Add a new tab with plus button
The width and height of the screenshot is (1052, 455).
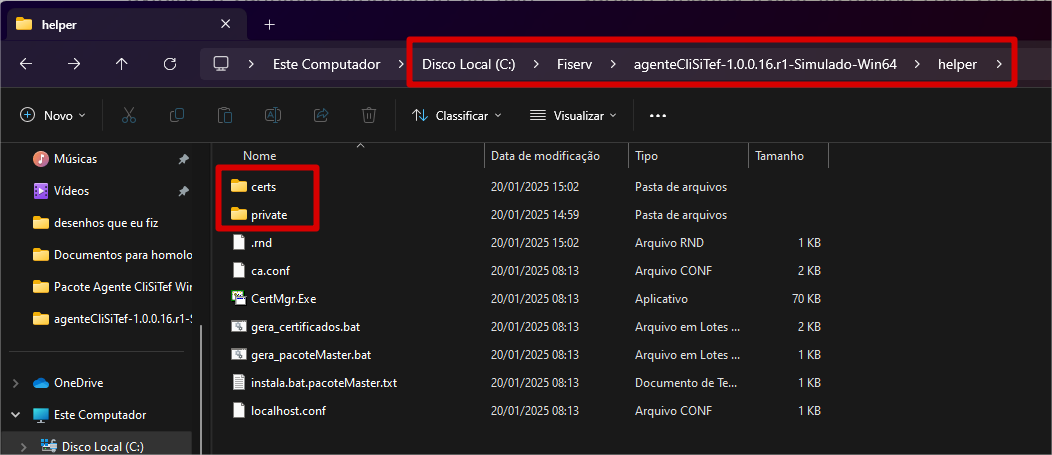pyautogui.click(x=269, y=24)
